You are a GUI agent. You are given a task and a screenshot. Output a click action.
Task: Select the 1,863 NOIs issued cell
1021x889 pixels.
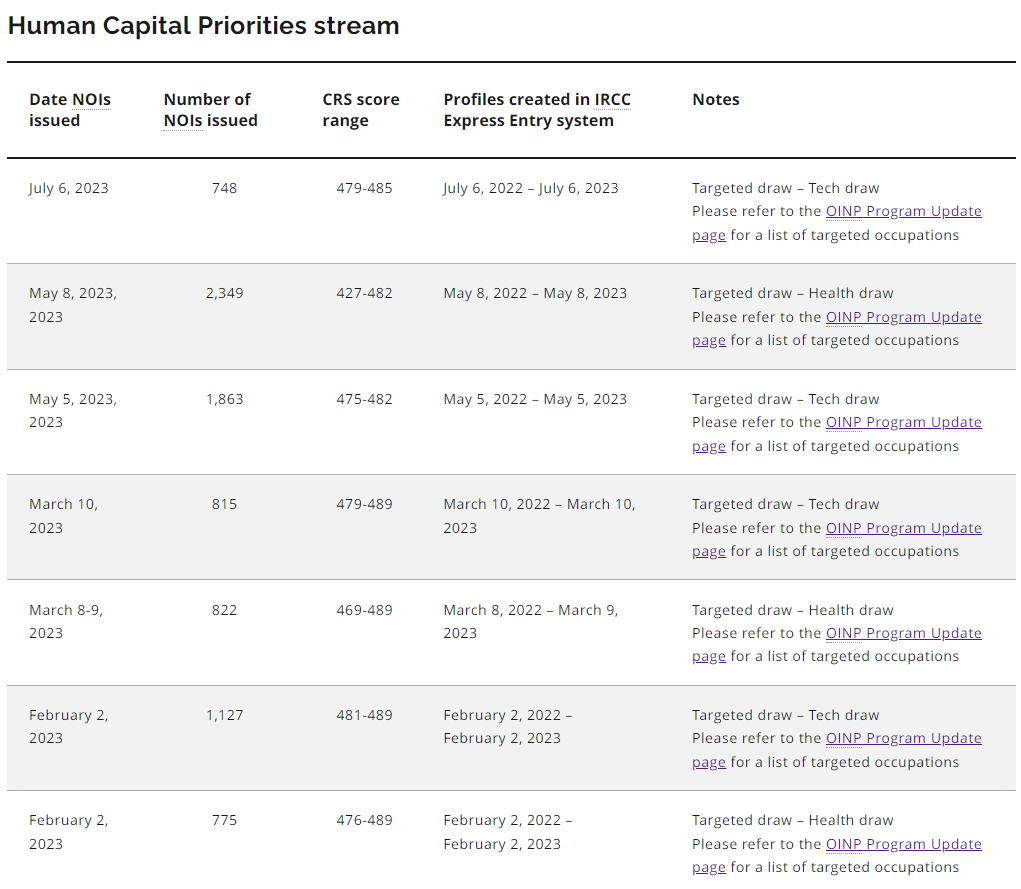click(224, 399)
